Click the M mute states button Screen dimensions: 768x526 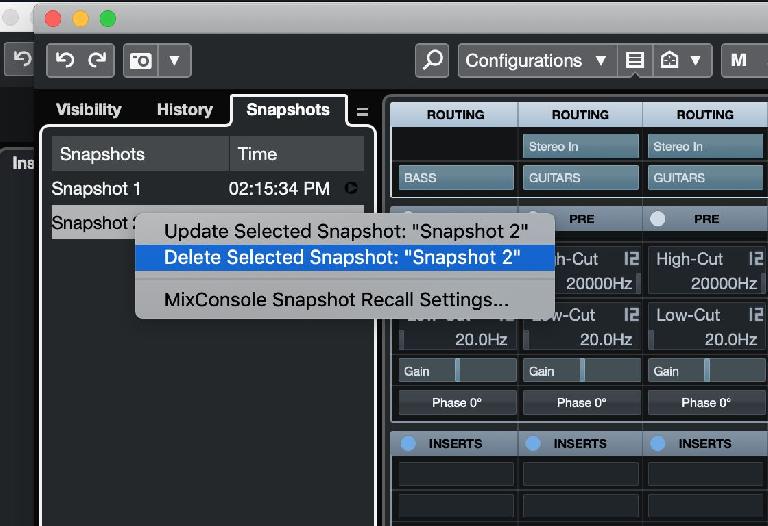pyautogui.click(x=739, y=61)
